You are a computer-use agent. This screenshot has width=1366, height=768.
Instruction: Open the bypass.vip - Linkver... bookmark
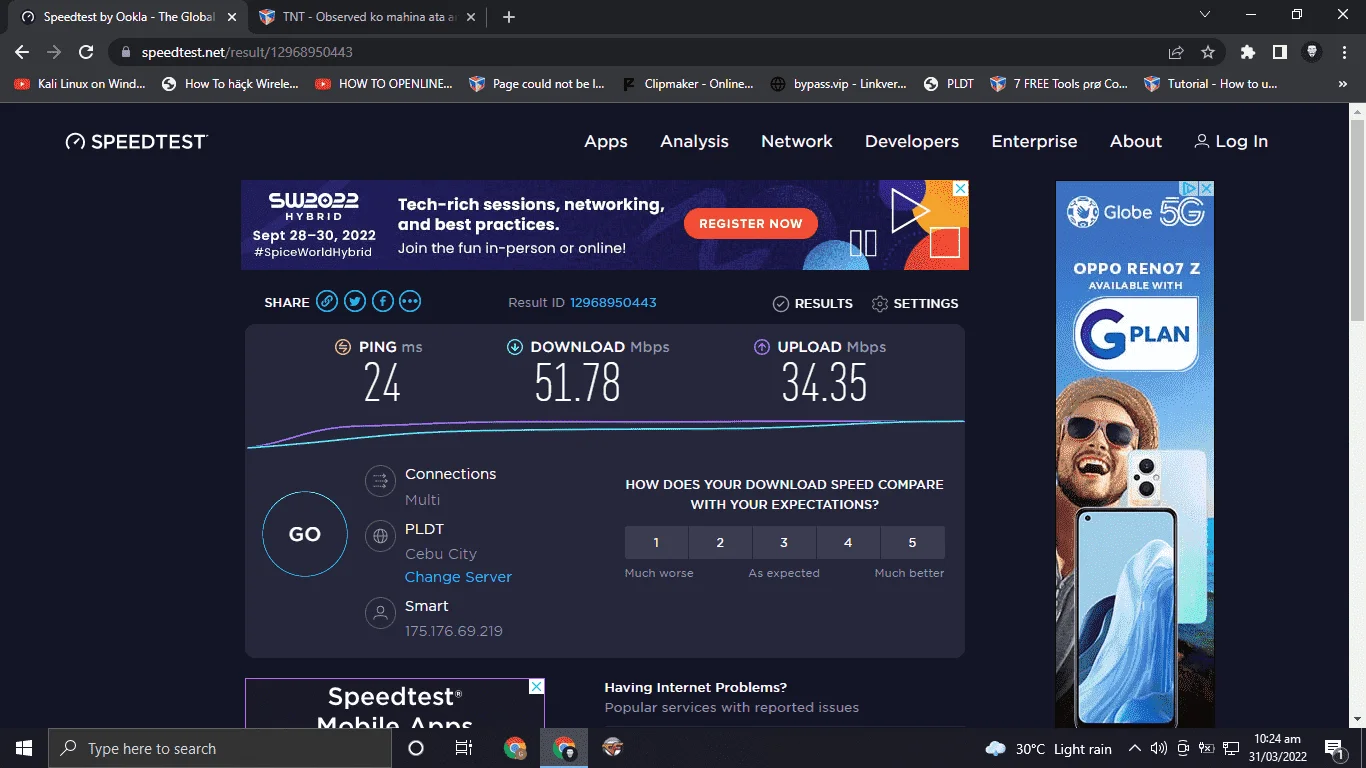click(x=838, y=84)
